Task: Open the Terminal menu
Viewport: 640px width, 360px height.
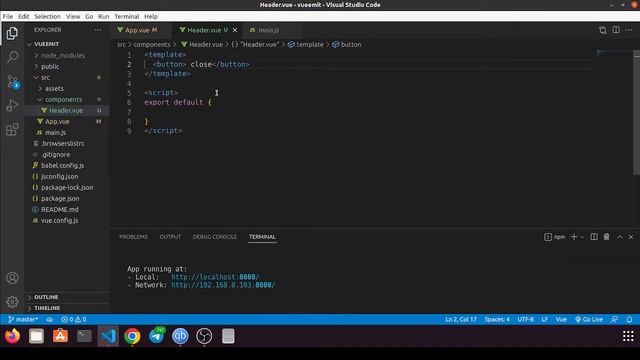Action: click(127, 16)
